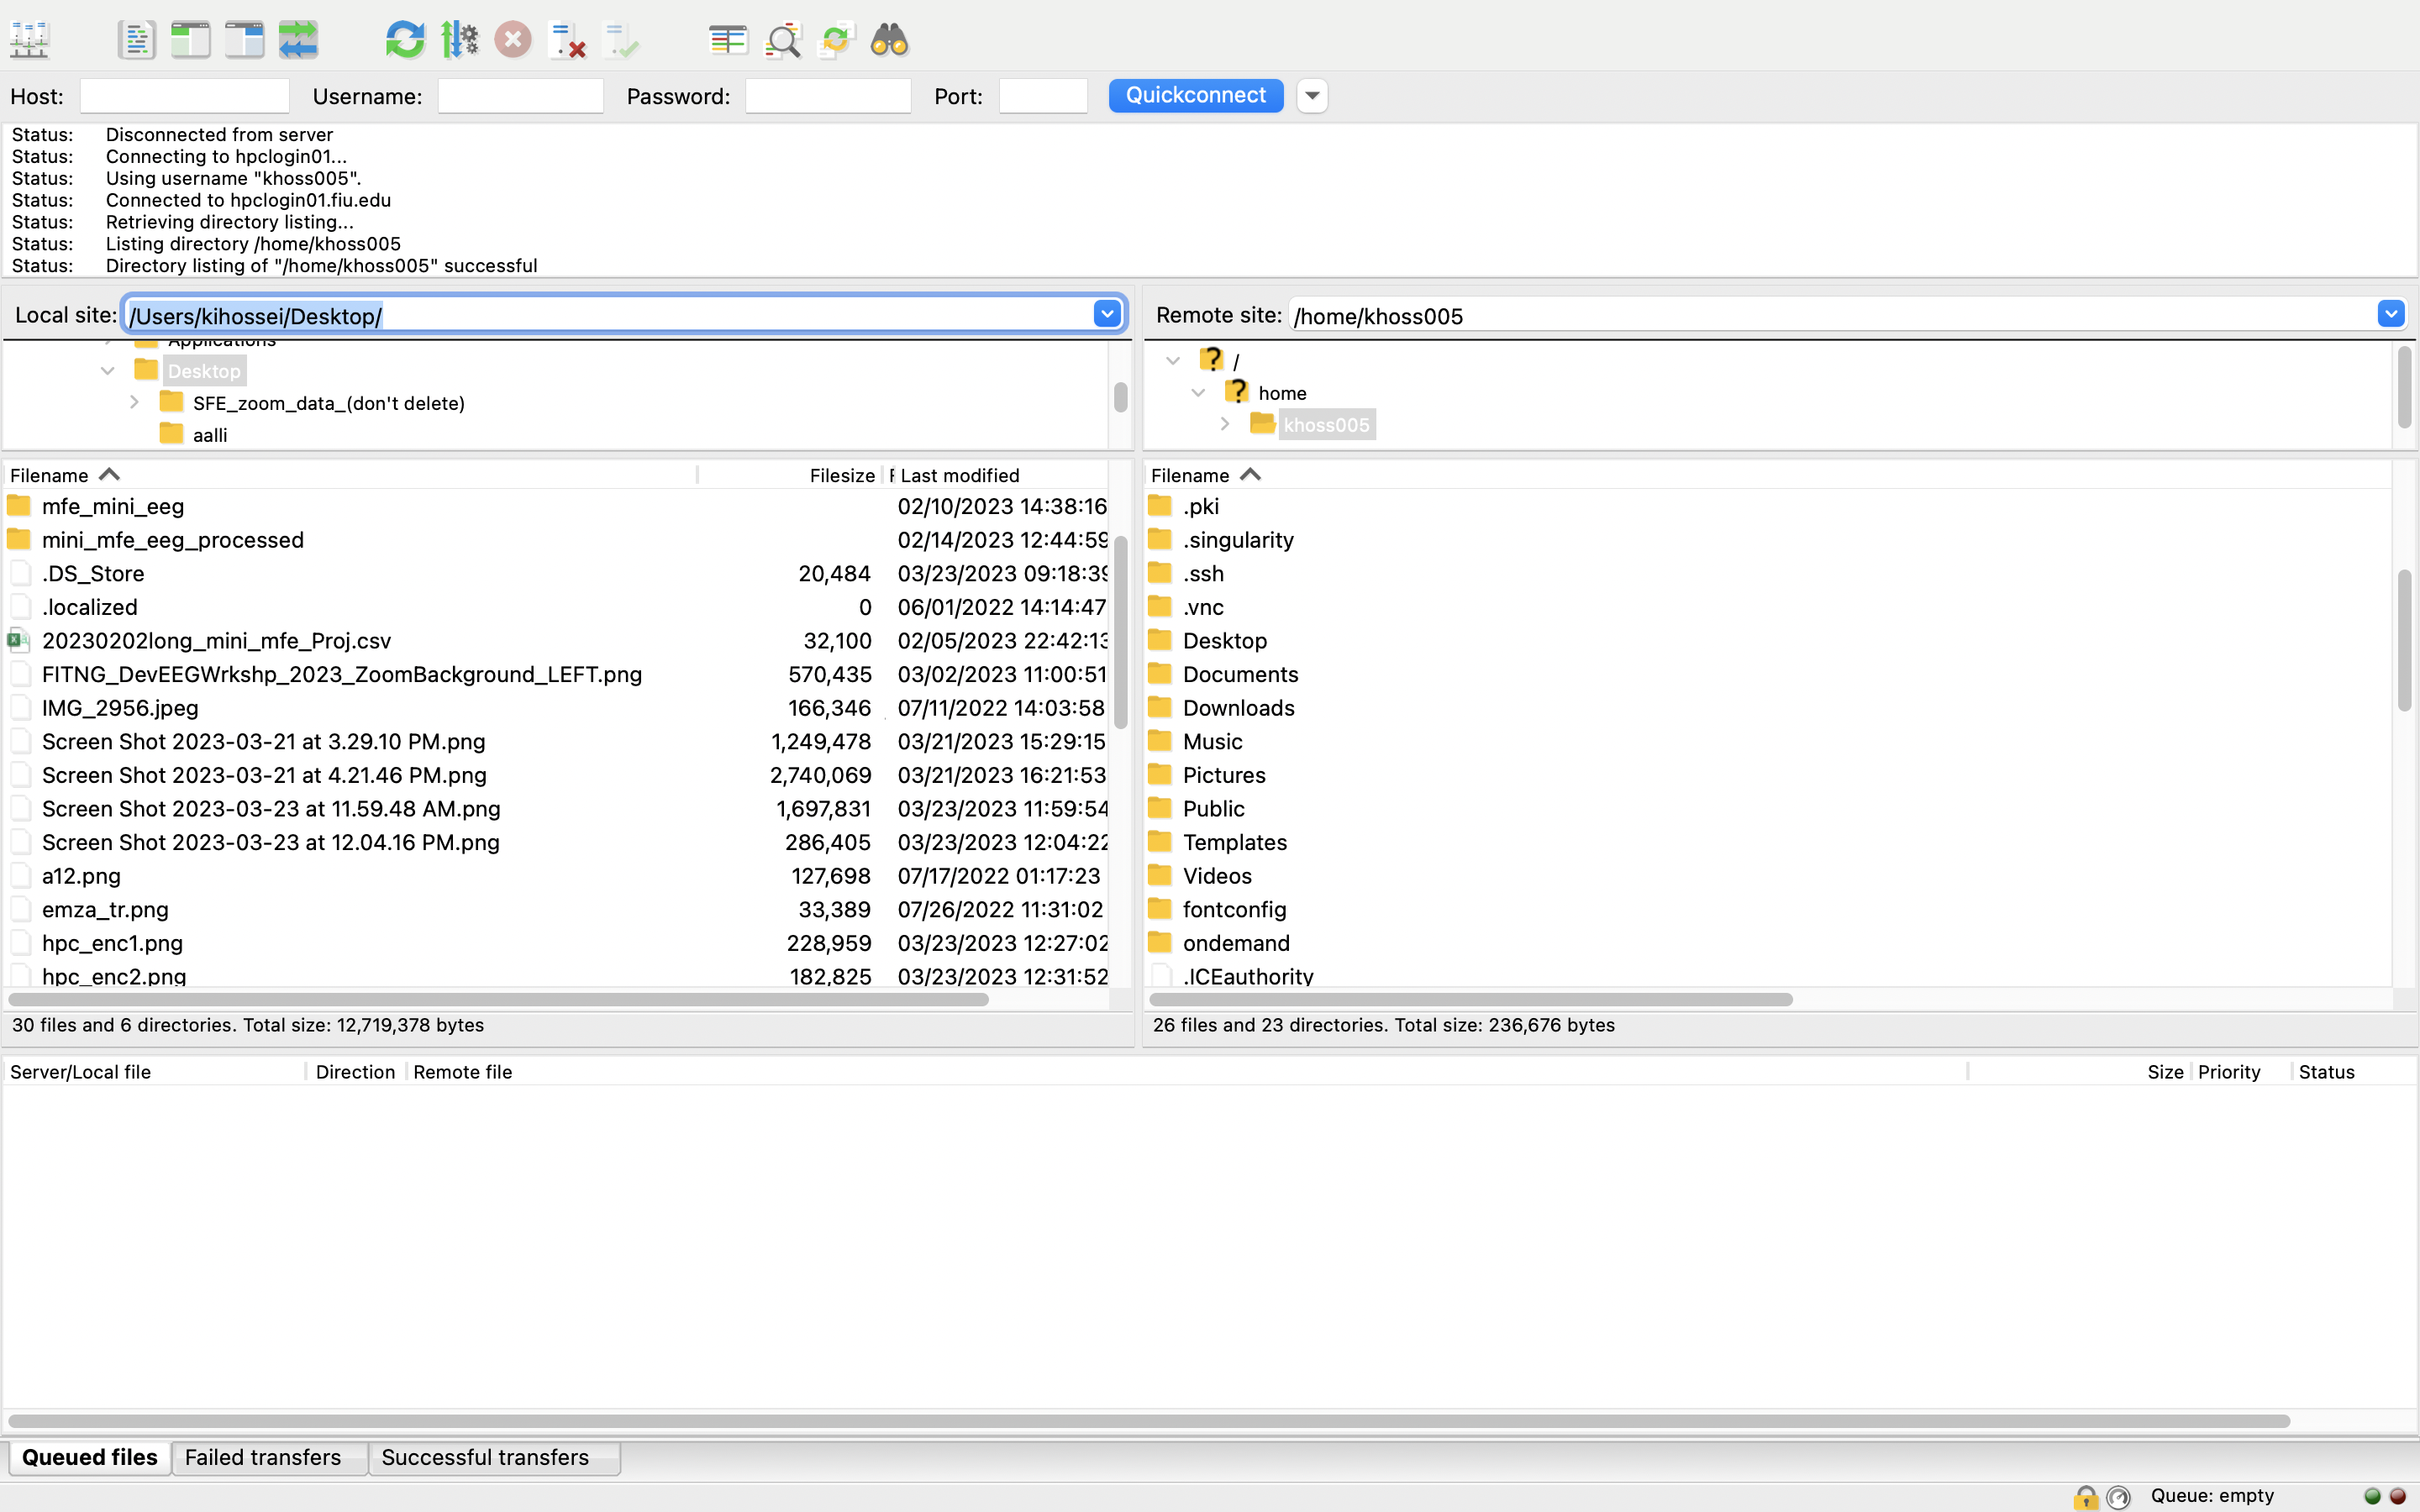Expand the khoss005 remote directory
Screen dimensions: 2420x1512
pyautogui.click(x=1223, y=425)
